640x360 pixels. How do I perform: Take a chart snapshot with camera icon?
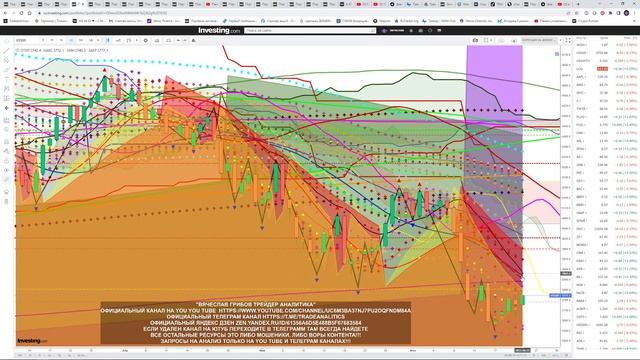[475, 40]
